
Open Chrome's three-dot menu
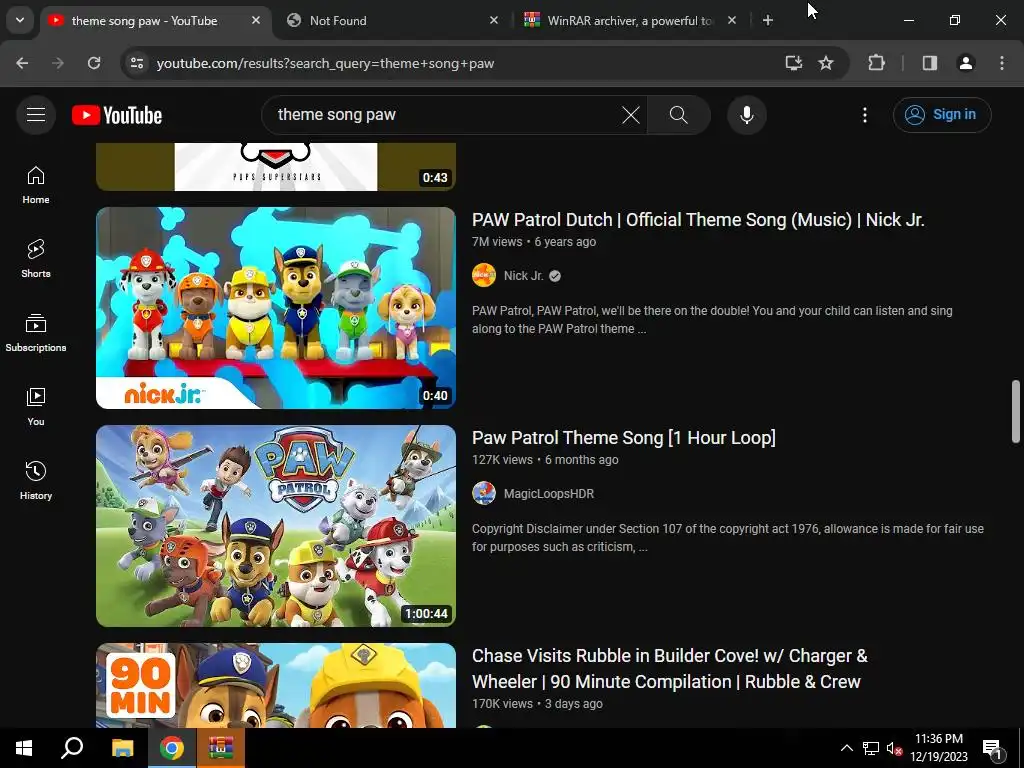pos(1002,63)
